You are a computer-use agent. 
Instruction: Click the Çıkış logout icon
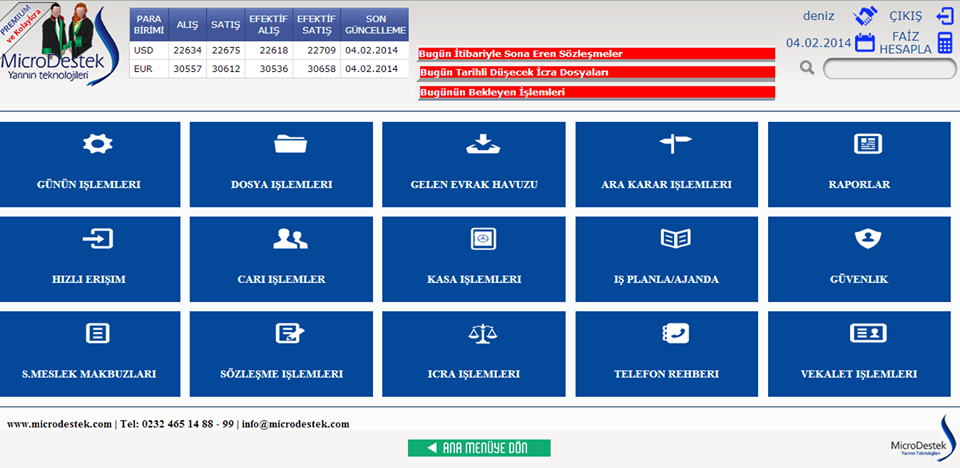(945, 16)
